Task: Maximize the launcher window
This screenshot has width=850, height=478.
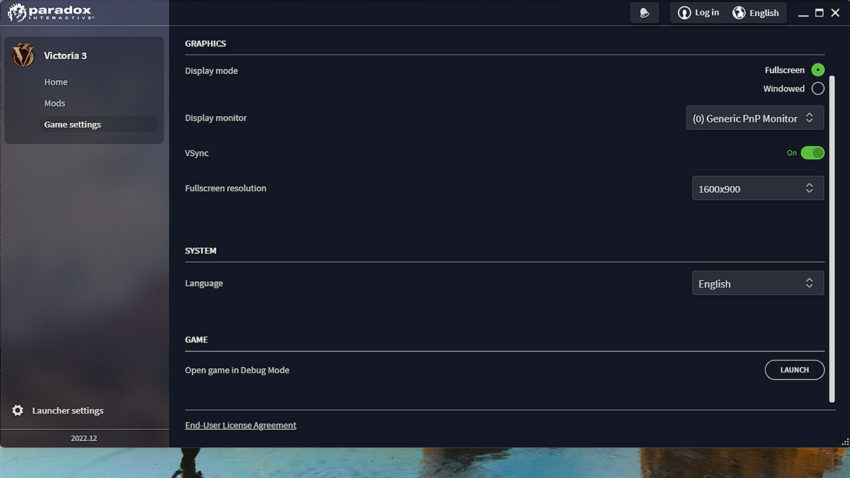Action: [x=819, y=13]
